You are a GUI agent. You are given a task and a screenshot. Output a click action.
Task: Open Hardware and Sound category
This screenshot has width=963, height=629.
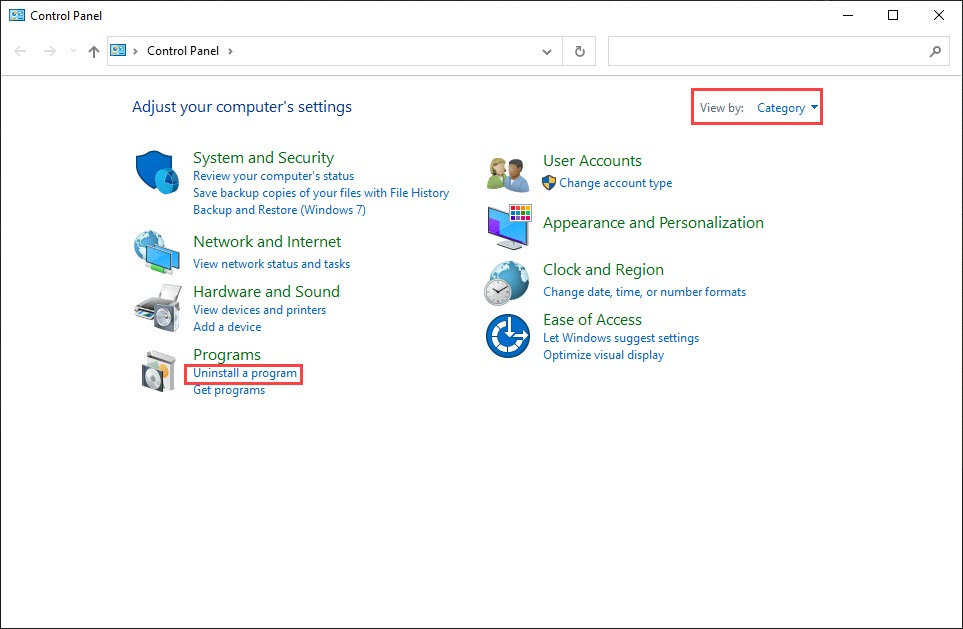tap(267, 291)
